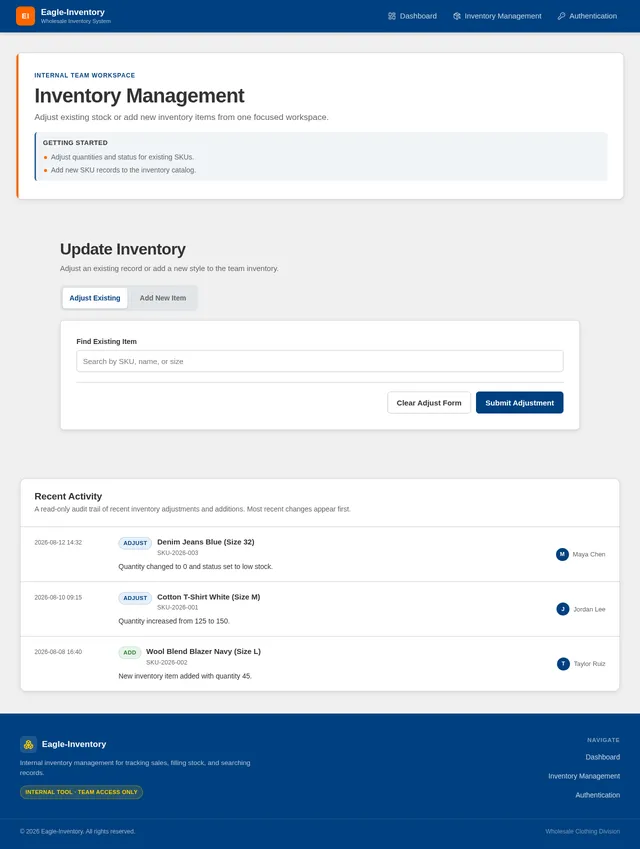Click Jordan Lee's avatar badge
The height and width of the screenshot is (849, 640).
point(563,609)
